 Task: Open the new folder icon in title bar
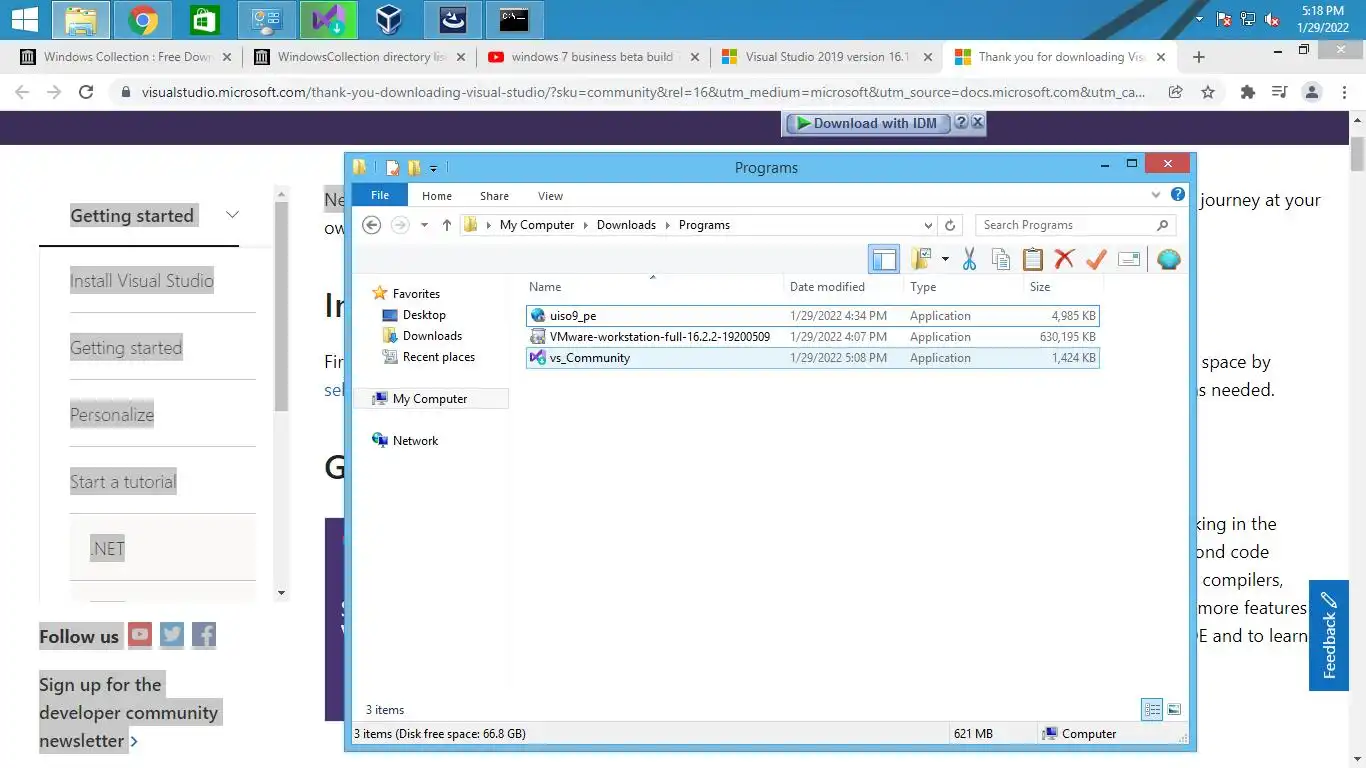coord(413,168)
